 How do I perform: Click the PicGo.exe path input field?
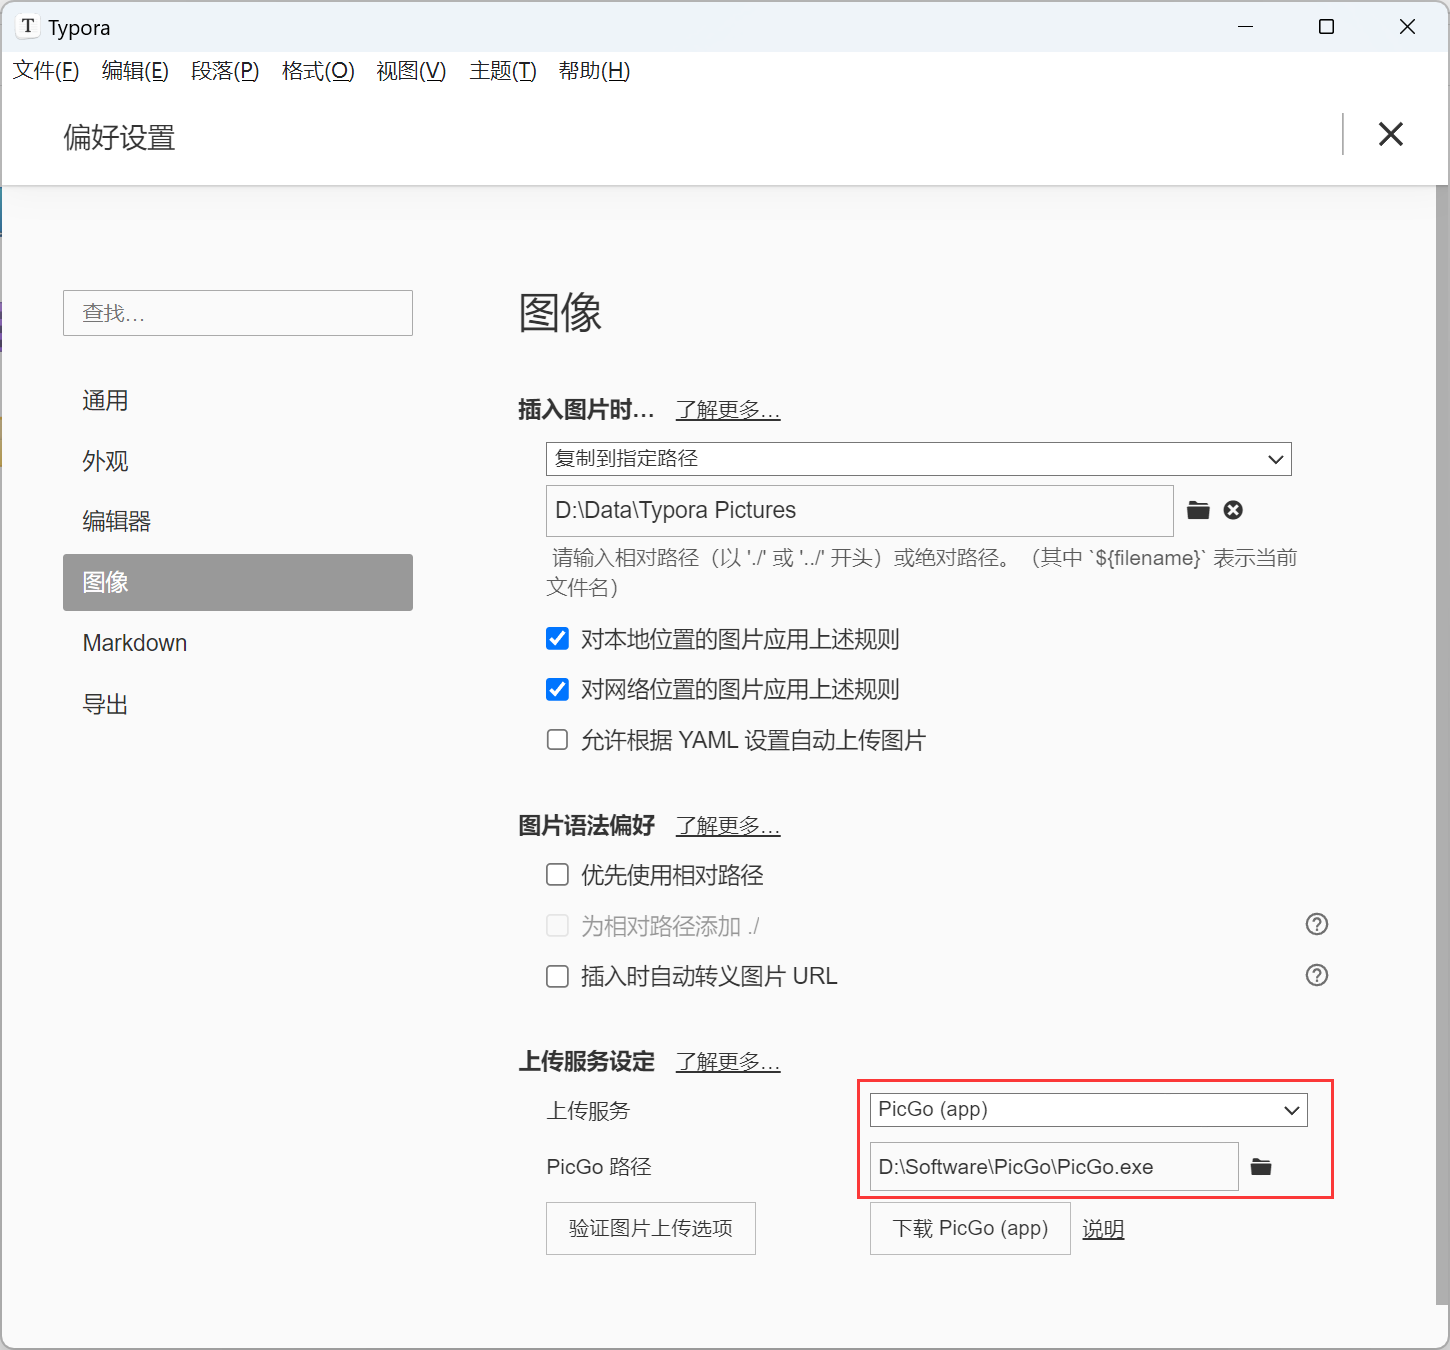(x=1054, y=1167)
